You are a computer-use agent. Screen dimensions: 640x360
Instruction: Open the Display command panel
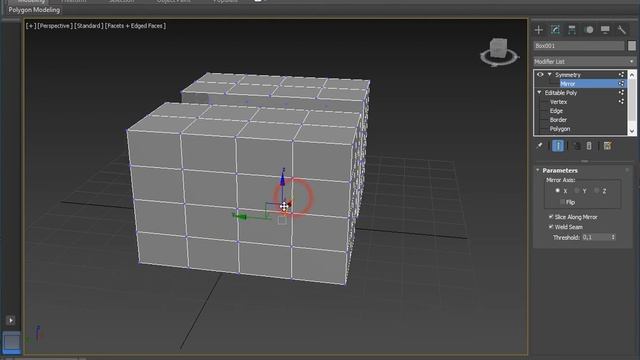[605, 29]
